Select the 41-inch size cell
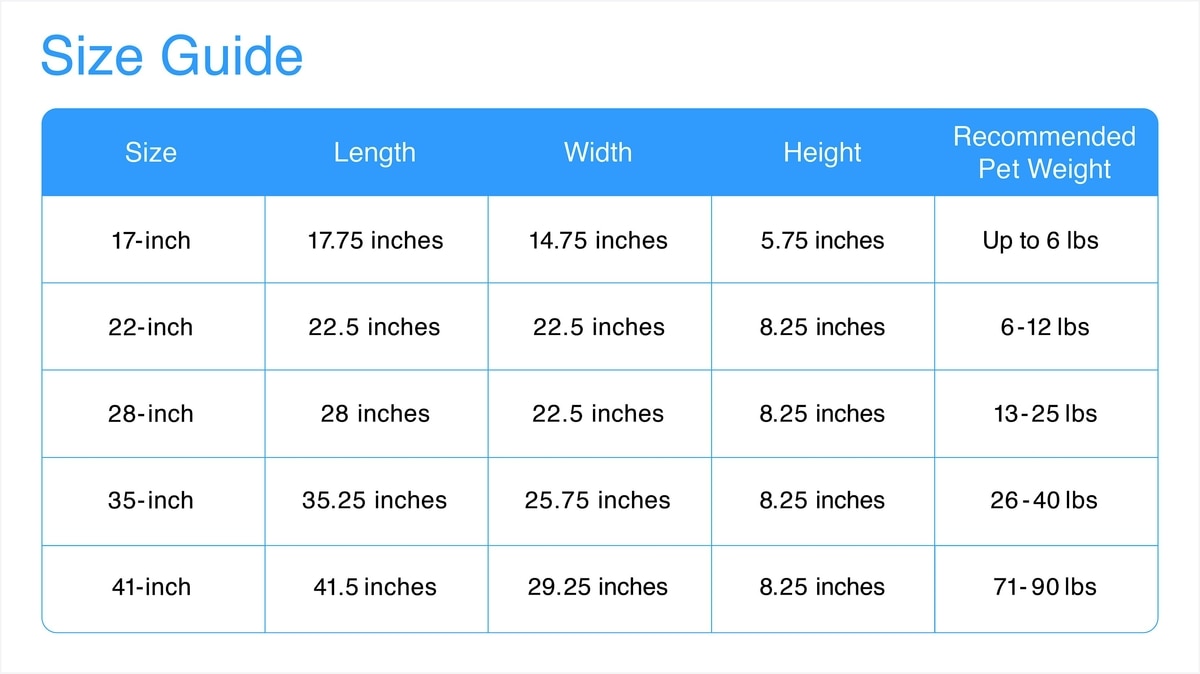 click(x=151, y=587)
